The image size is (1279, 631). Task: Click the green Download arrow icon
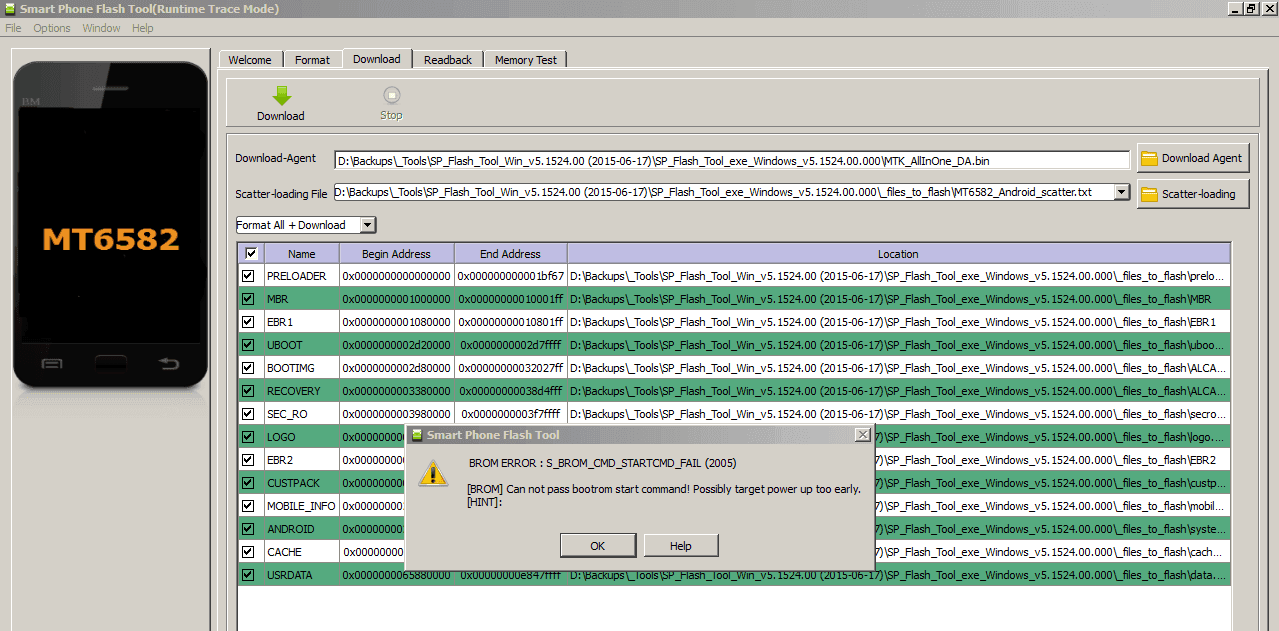[x=281, y=95]
